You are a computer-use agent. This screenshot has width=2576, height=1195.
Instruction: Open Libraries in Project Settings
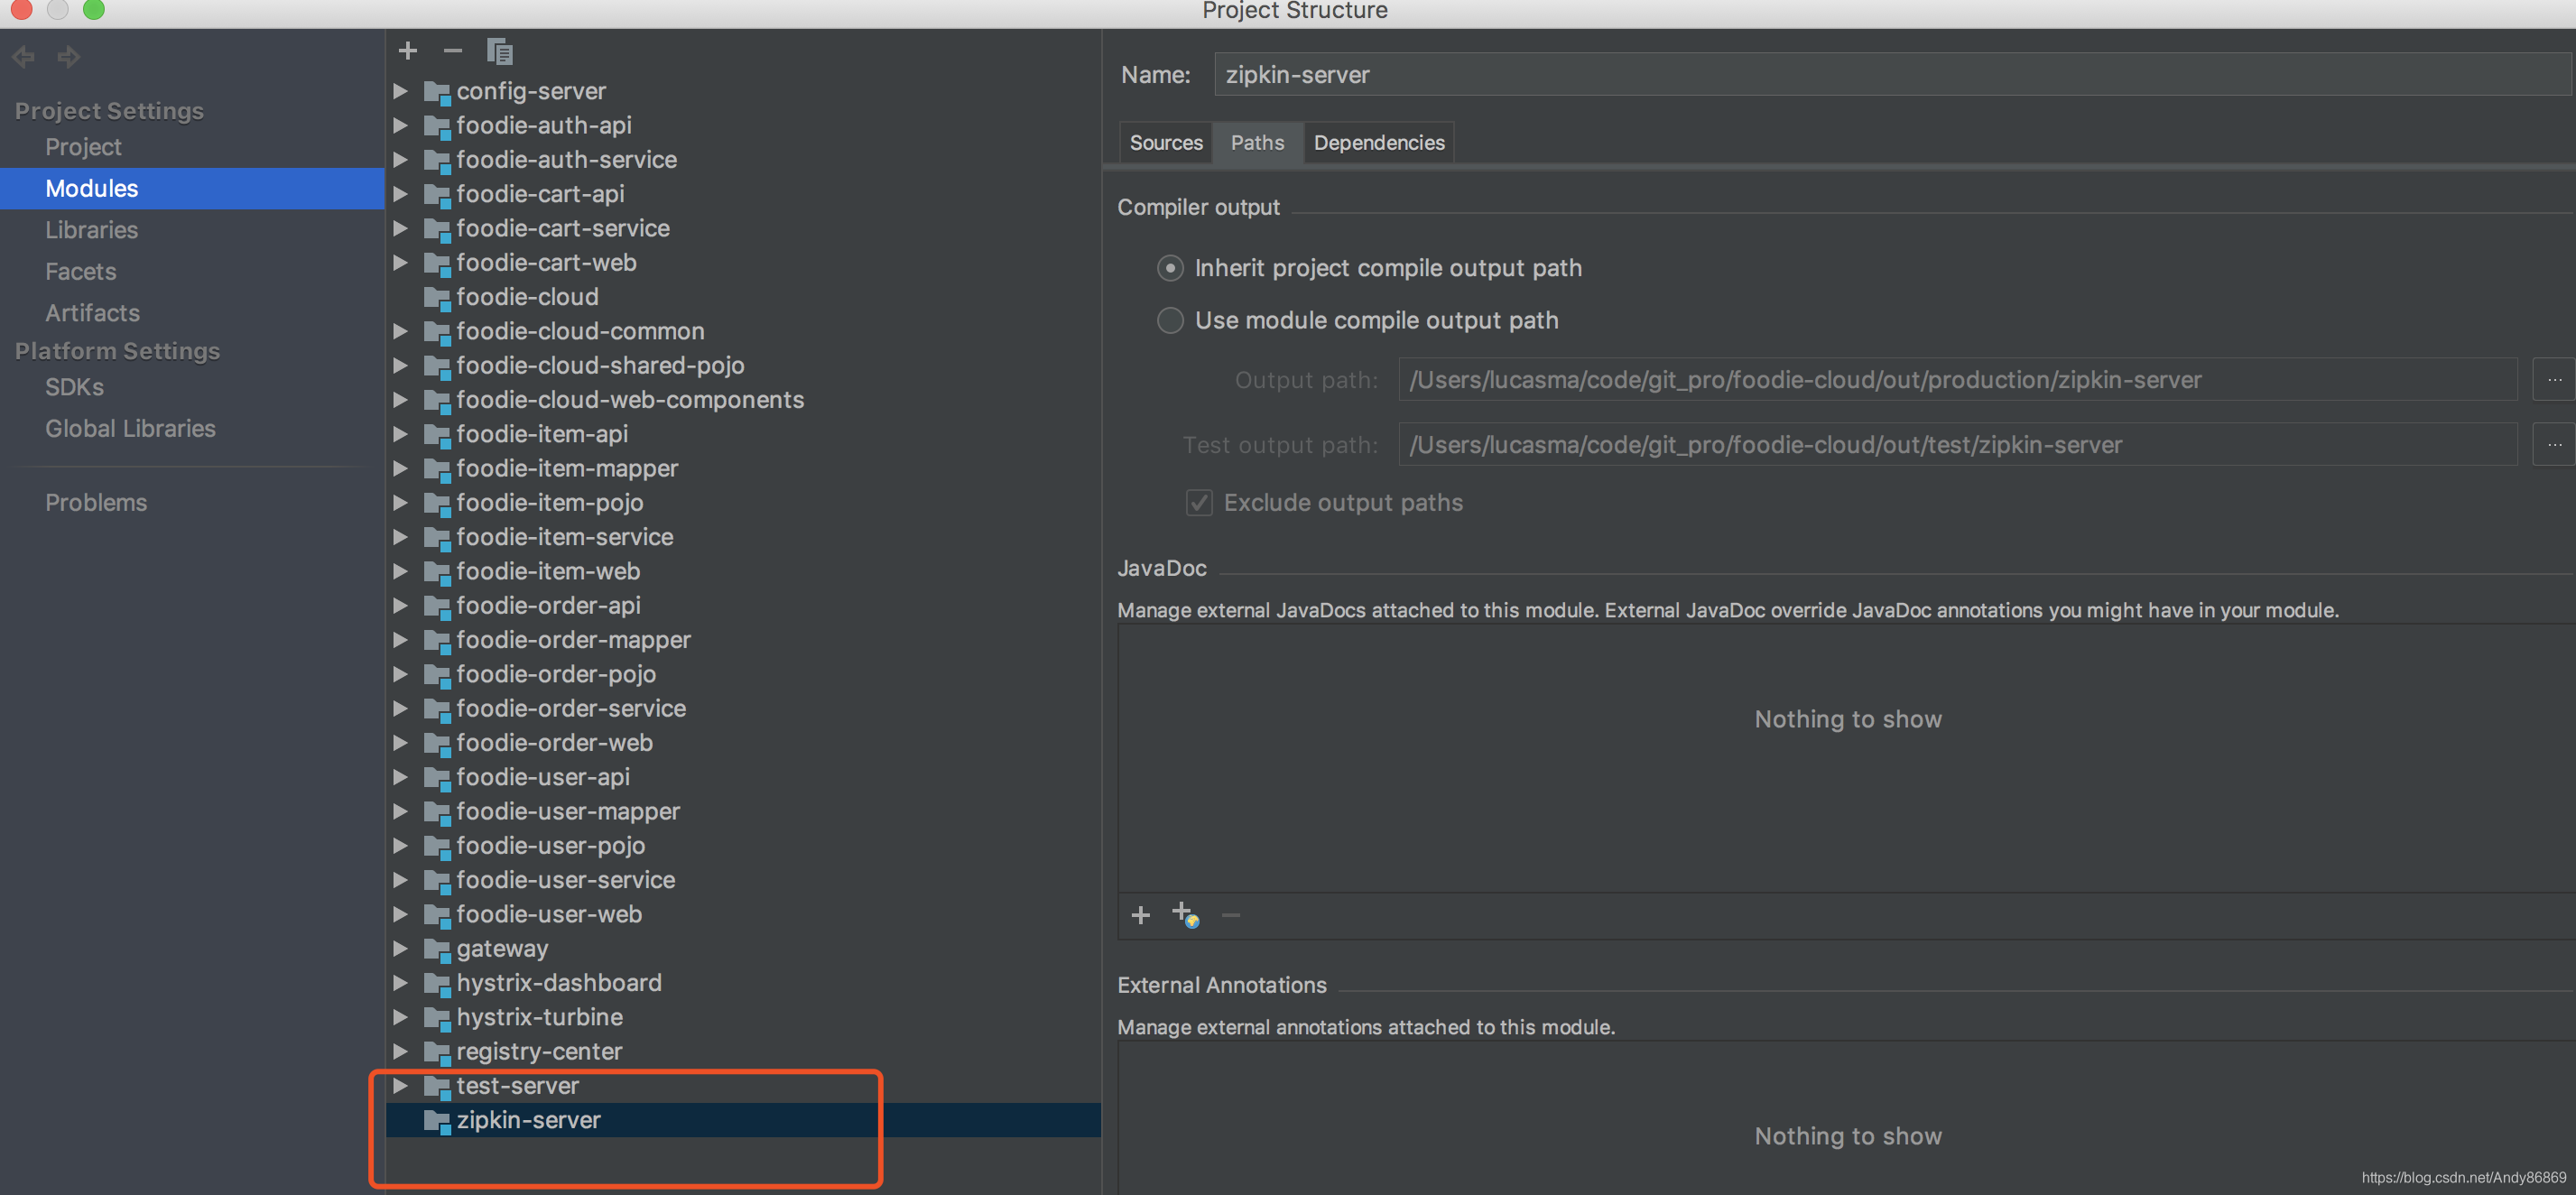(x=91, y=230)
